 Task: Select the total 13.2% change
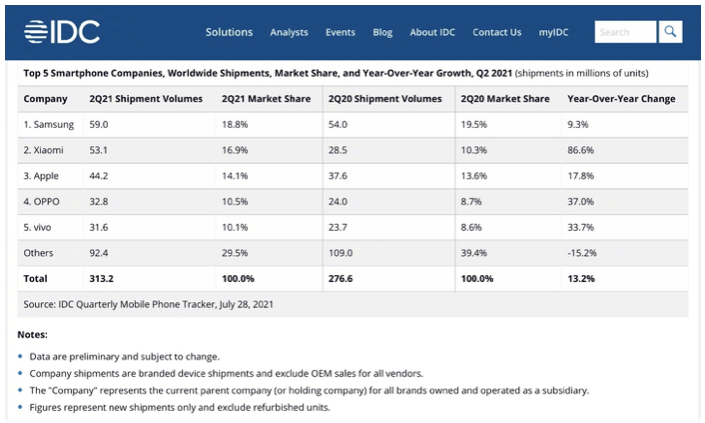click(581, 278)
